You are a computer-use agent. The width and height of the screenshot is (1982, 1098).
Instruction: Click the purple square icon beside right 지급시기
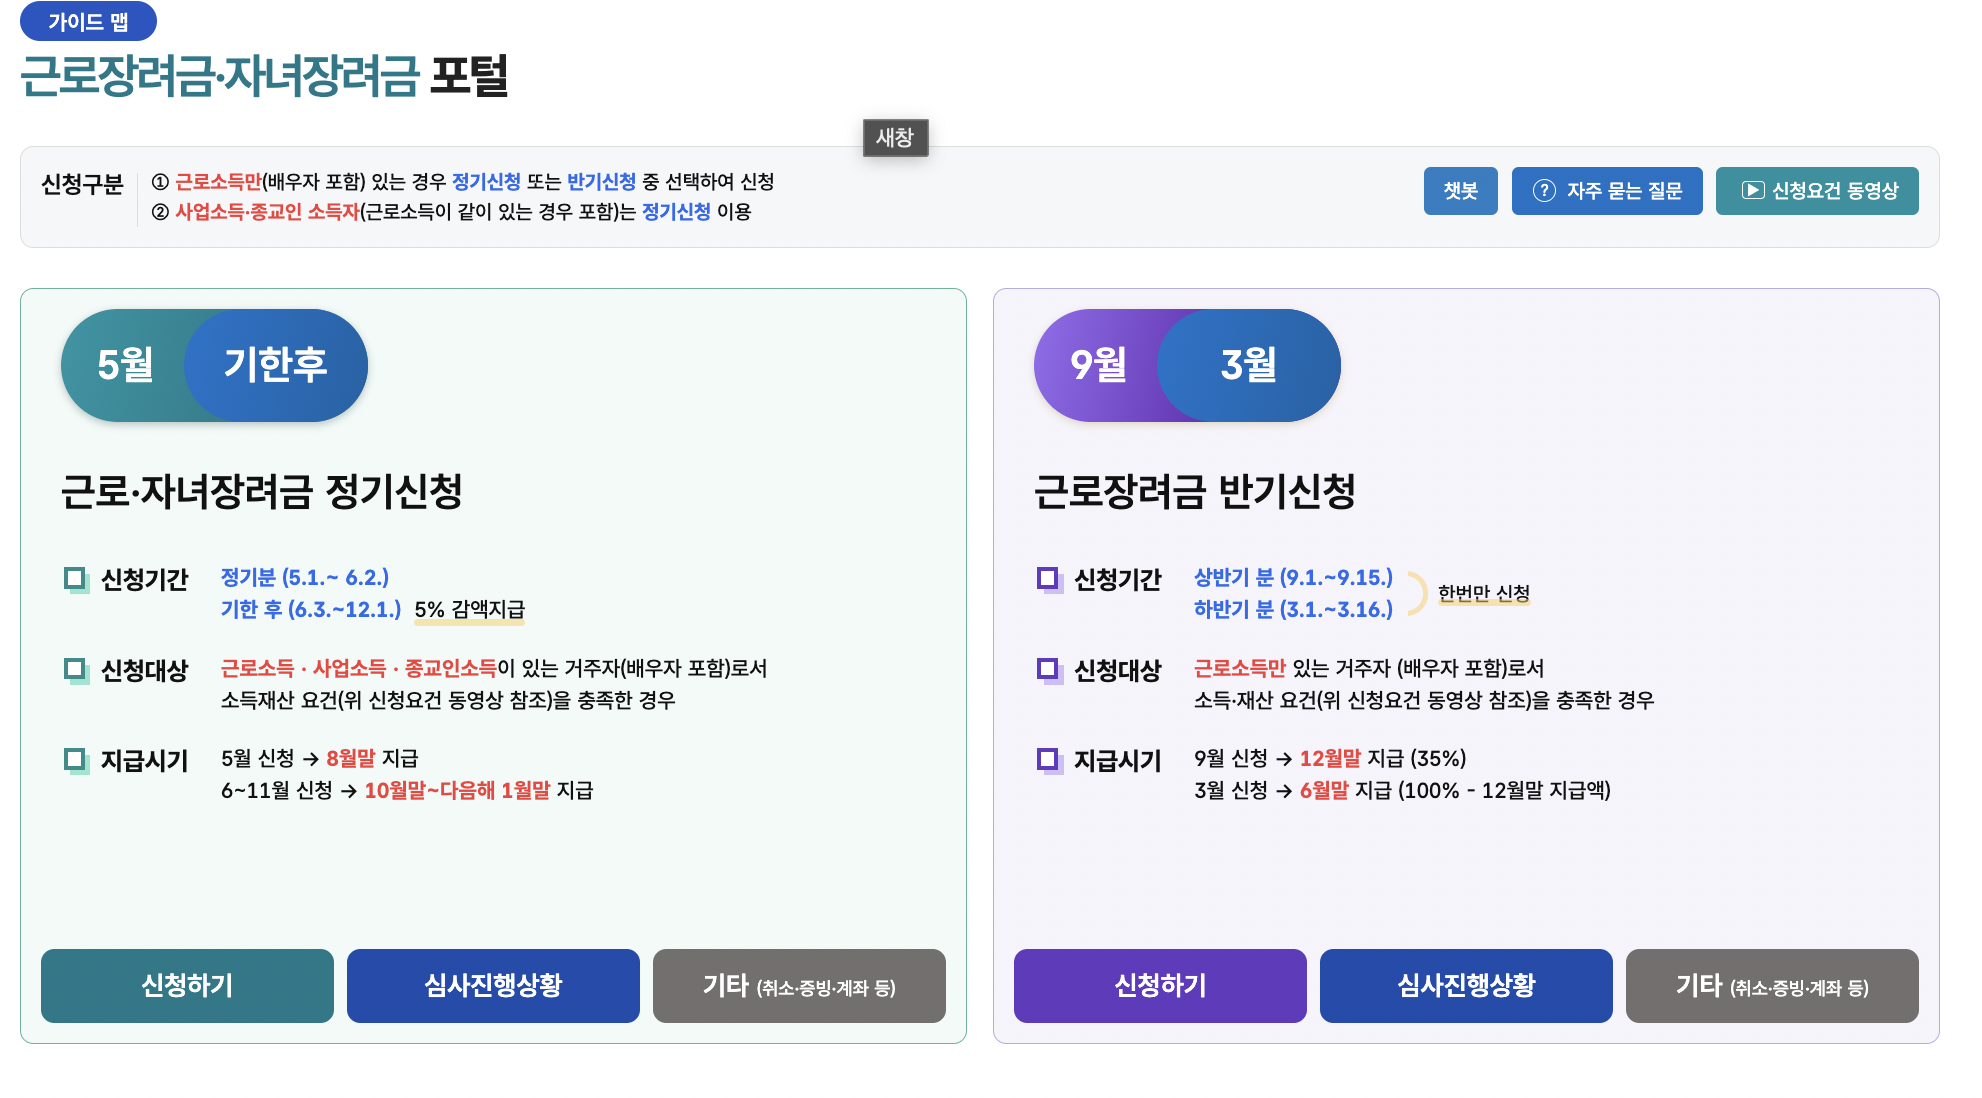pos(1048,760)
